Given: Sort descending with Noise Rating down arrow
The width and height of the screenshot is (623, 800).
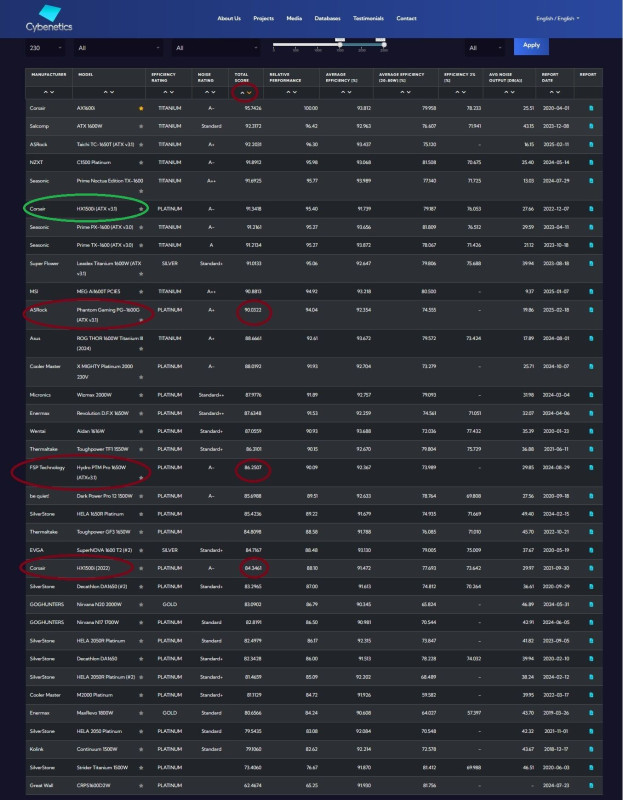Looking at the screenshot, I should point(213,92).
